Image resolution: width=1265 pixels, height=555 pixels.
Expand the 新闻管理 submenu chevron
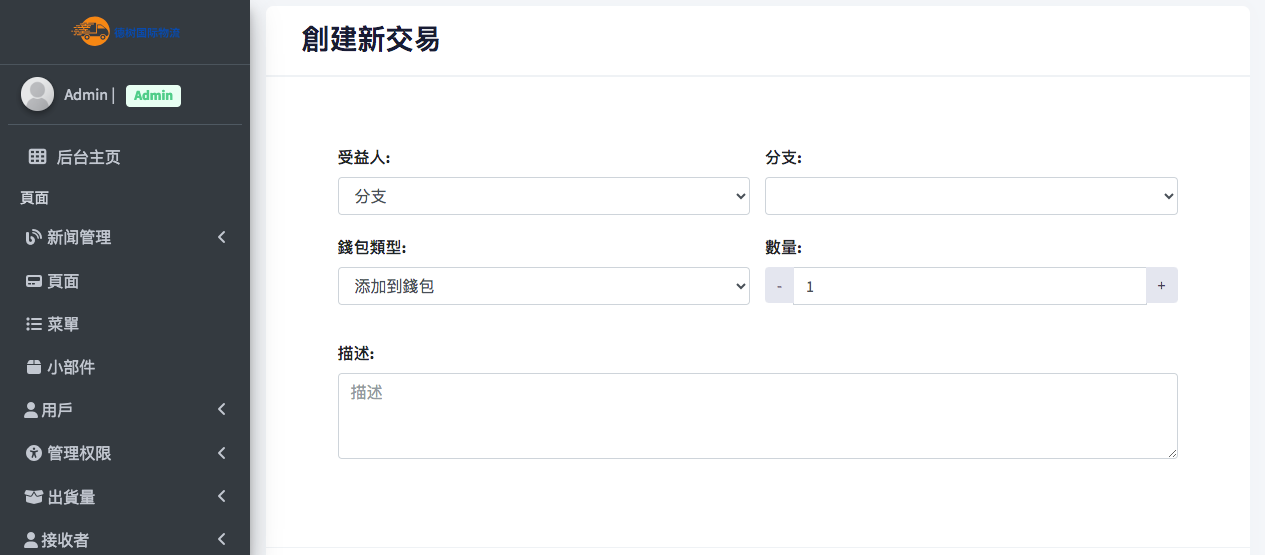tap(221, 237)
